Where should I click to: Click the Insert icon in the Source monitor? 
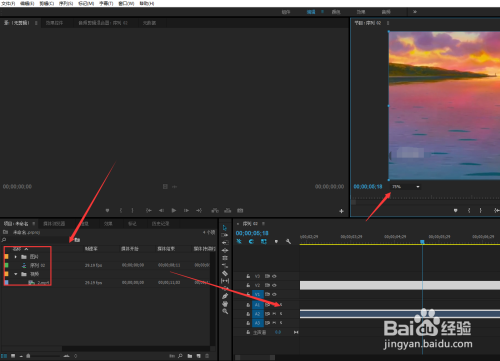[215, 210]
